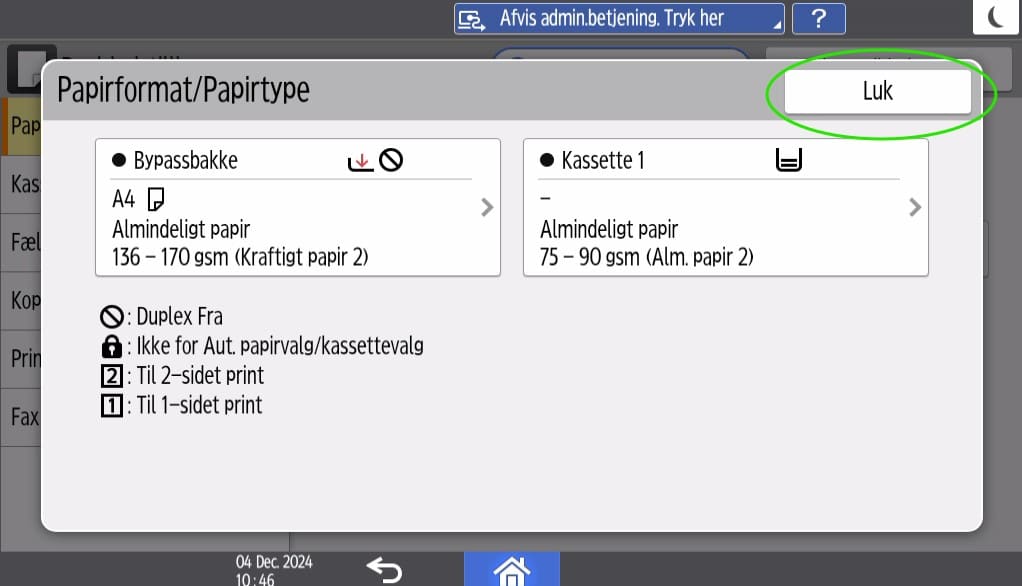The image size is (1022, 586).
Task: Expand Bypassbakke settings via its chevron
Action: point(487,208)
